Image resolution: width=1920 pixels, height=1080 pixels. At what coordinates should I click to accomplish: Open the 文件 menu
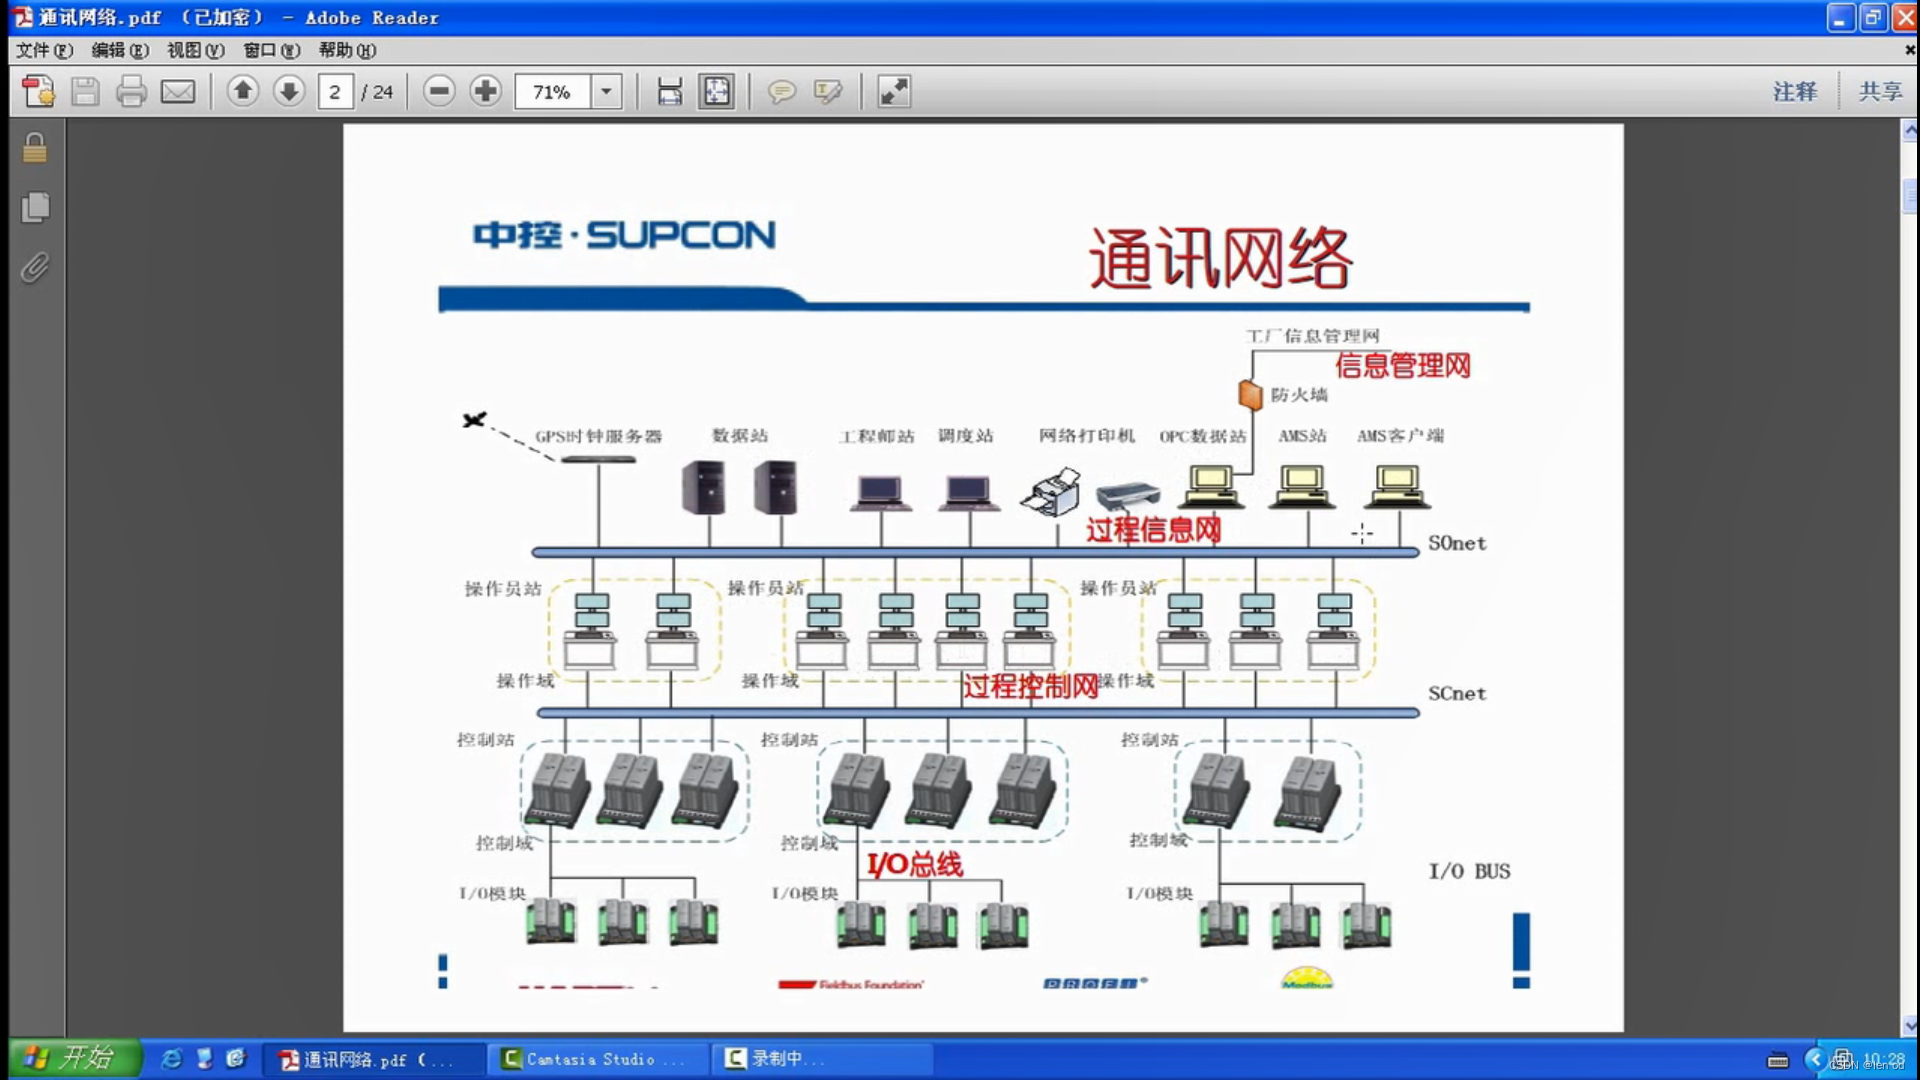44,50
